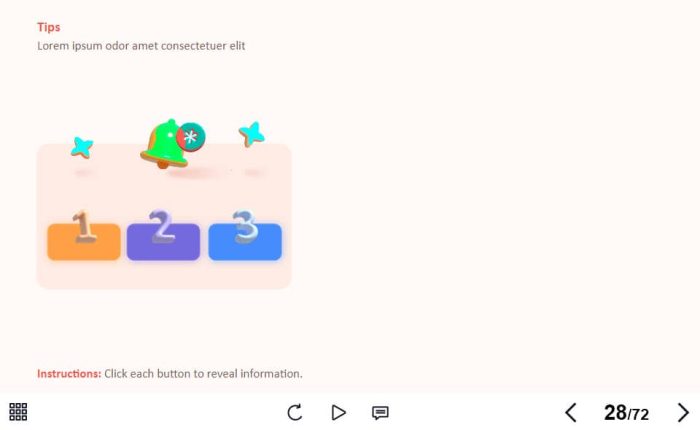The width and height of the screenshot is (700, 430).
Task: Open the slide grid menu icon
Action: 18,412
